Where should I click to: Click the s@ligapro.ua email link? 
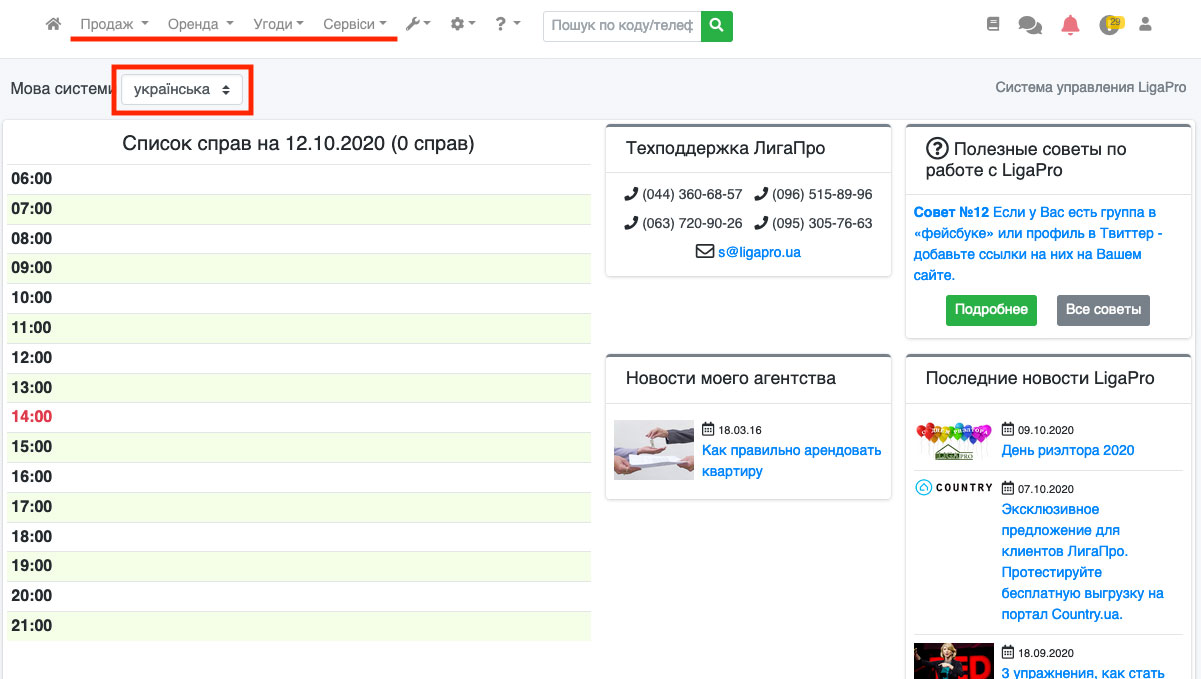[759, 252]
